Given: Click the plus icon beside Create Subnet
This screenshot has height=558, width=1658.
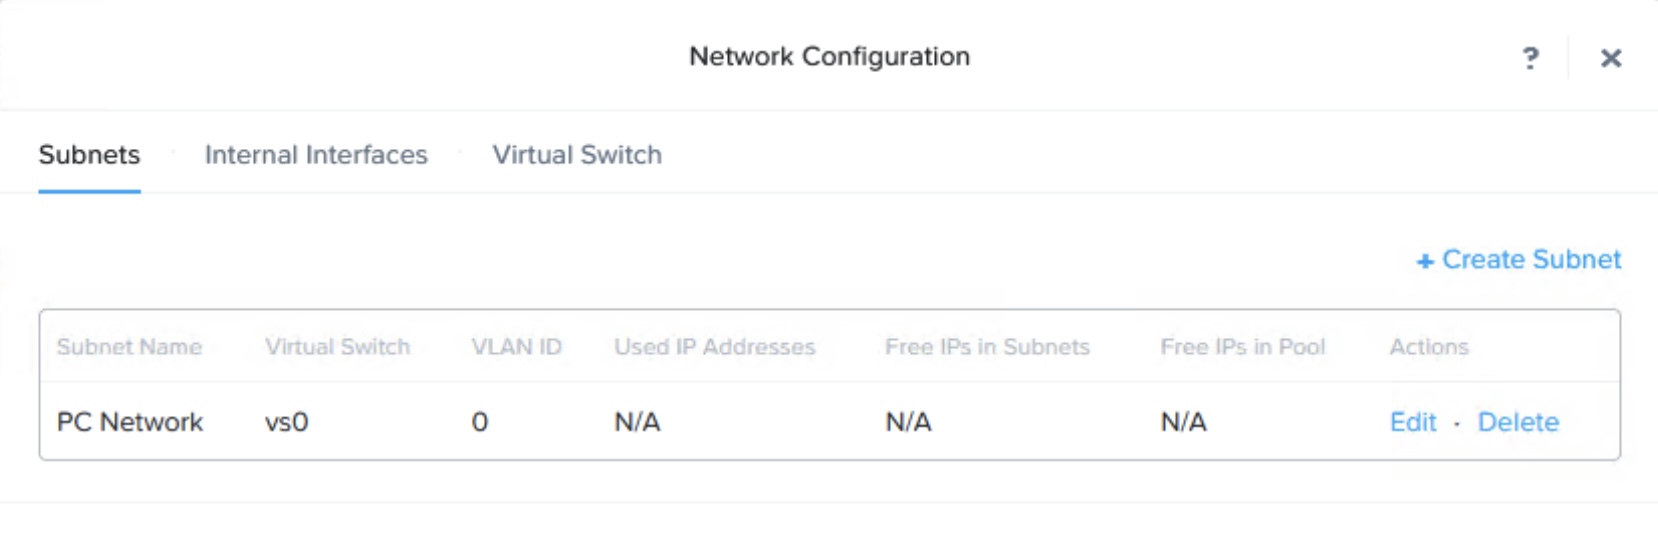Looking at the screenshot, I should coord(1425,262).
